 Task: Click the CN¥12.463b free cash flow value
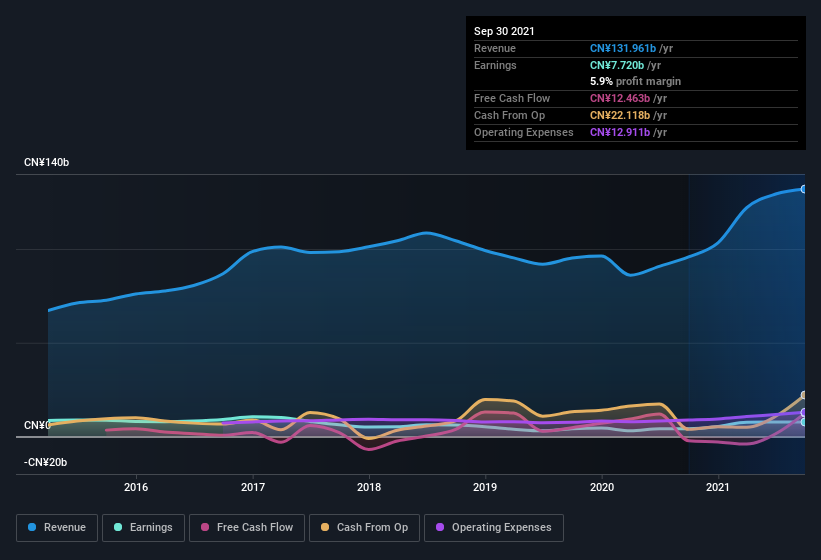pyautogui.click(x=620, y=98)
